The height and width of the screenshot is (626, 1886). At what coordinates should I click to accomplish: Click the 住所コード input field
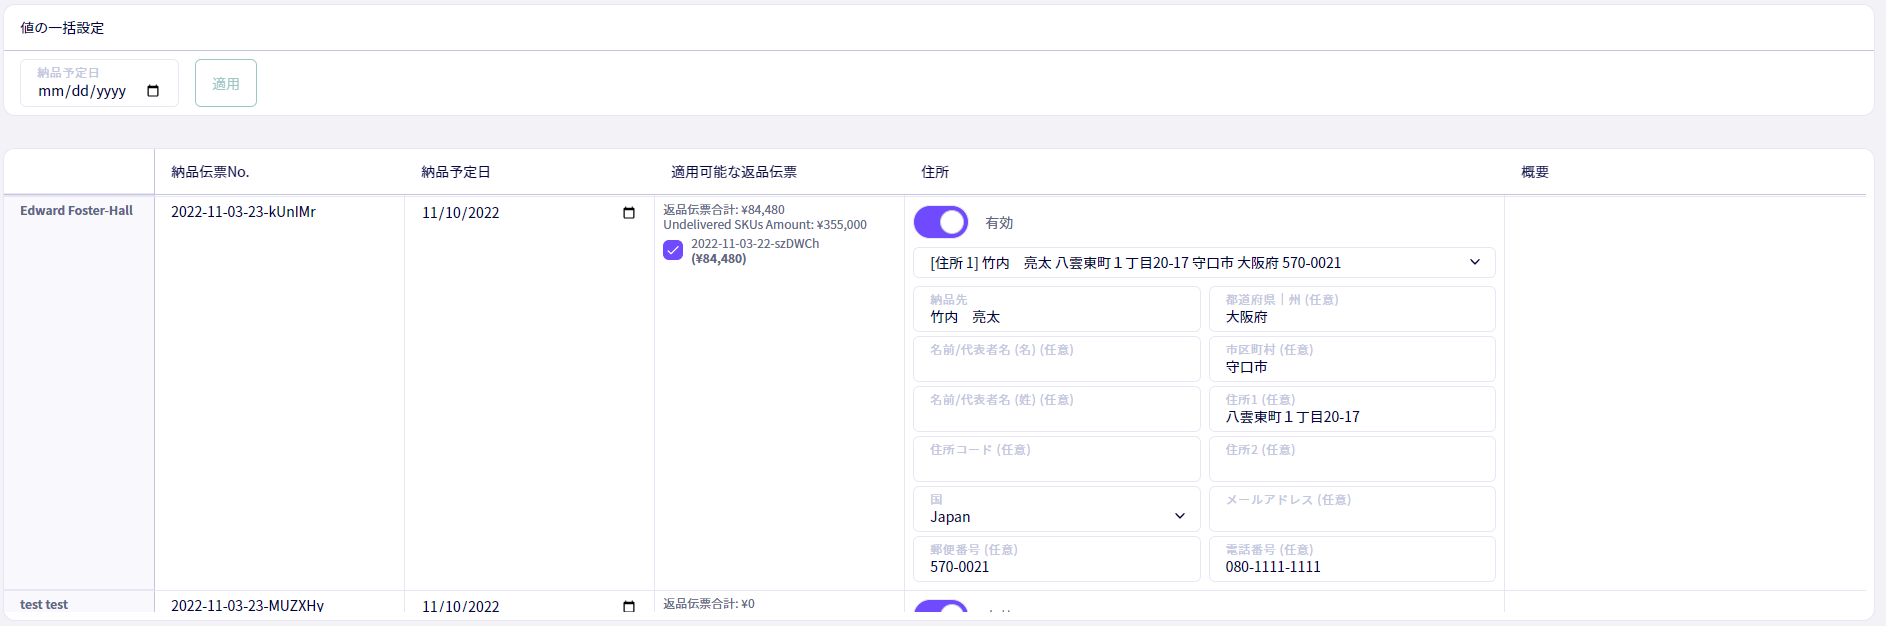coord(1057,459)
